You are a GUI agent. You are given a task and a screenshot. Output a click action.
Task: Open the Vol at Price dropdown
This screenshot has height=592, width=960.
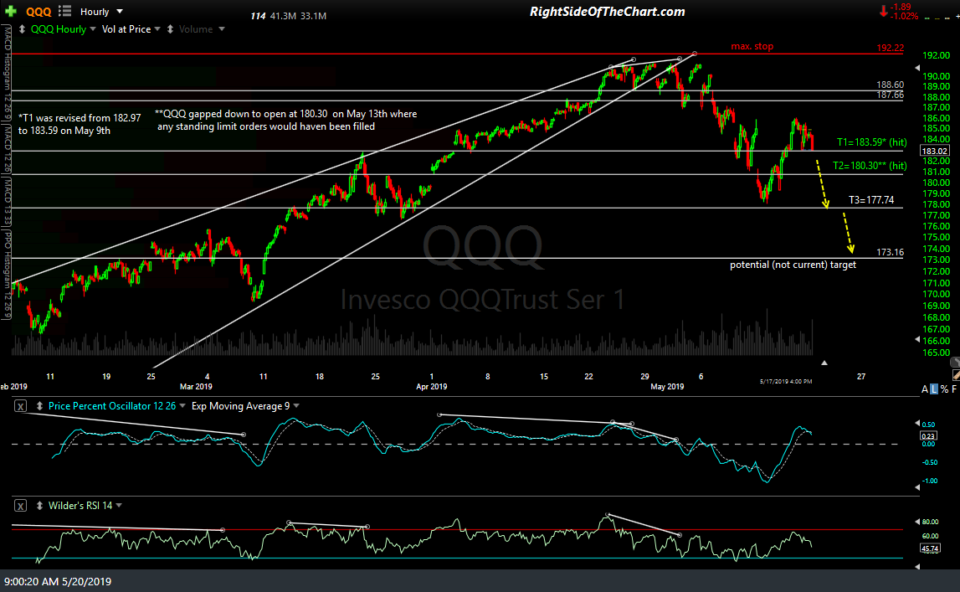point(157,28)
